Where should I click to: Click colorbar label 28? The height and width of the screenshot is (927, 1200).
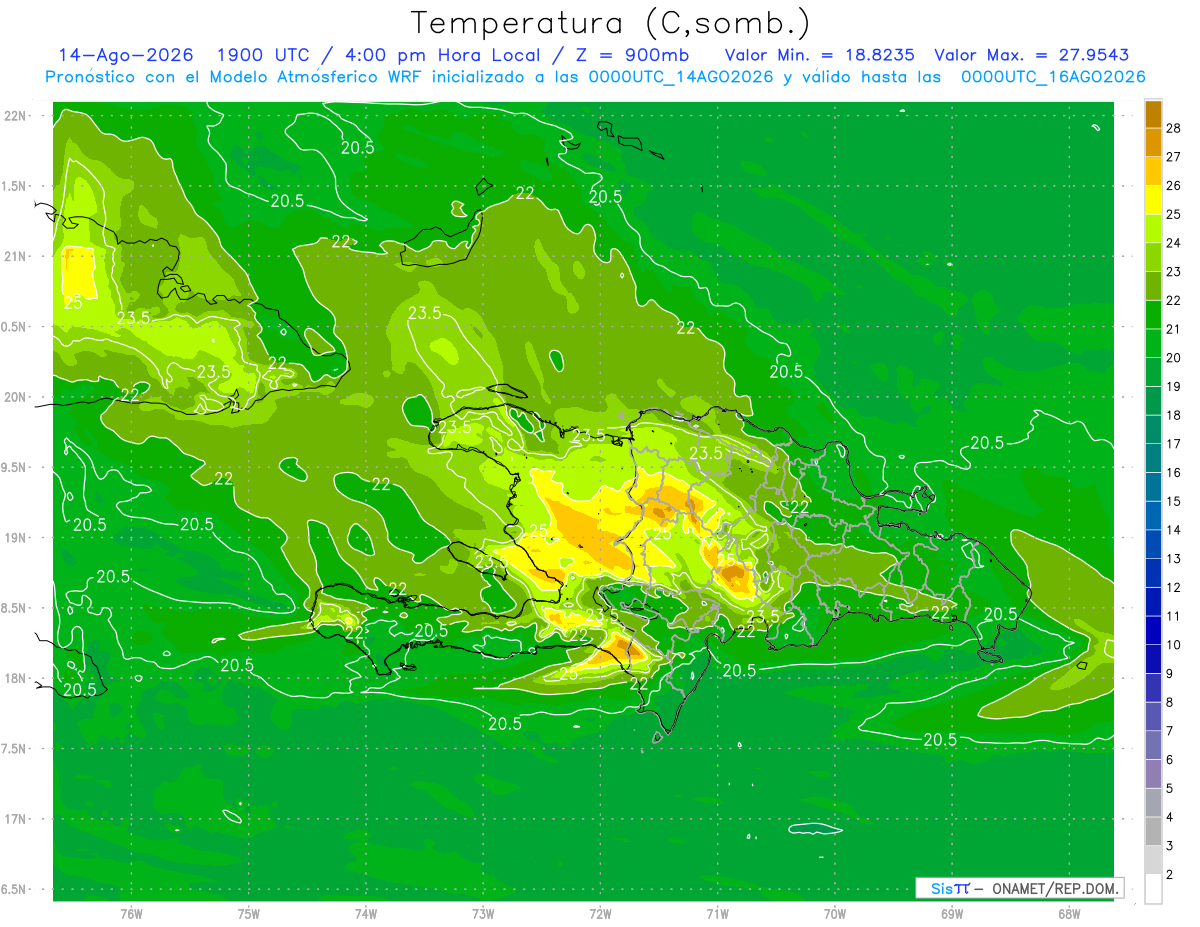point(1174,127)
